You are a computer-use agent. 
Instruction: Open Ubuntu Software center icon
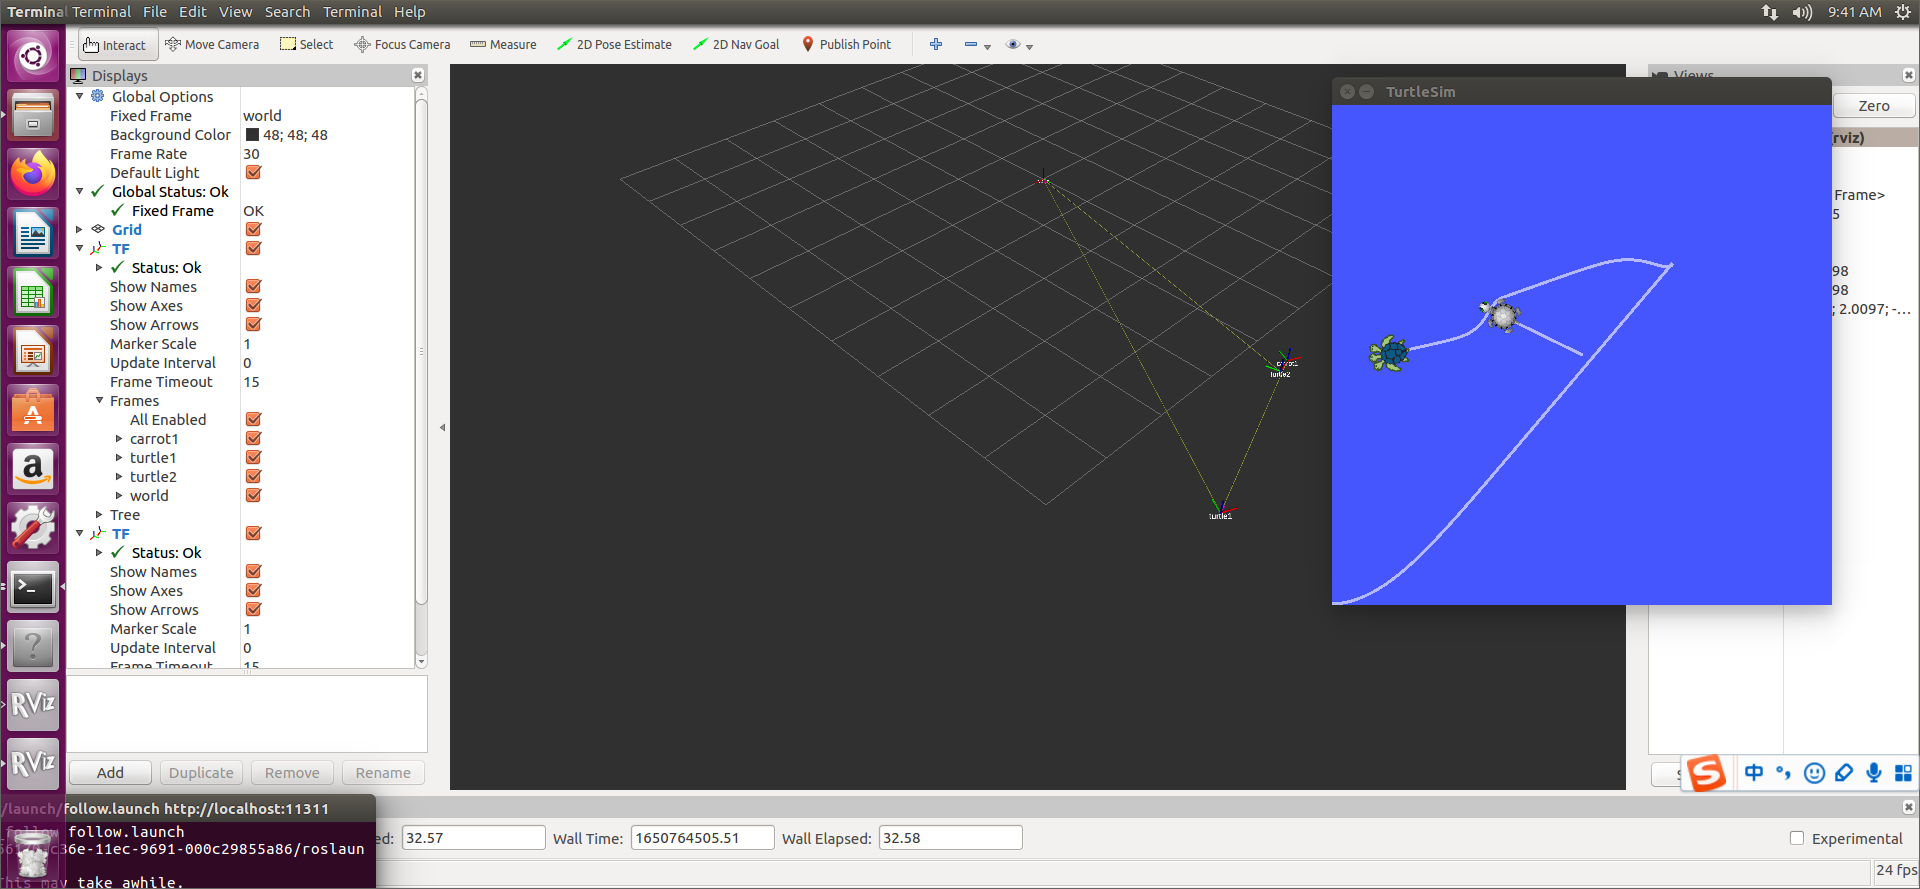tap(33, 411)
